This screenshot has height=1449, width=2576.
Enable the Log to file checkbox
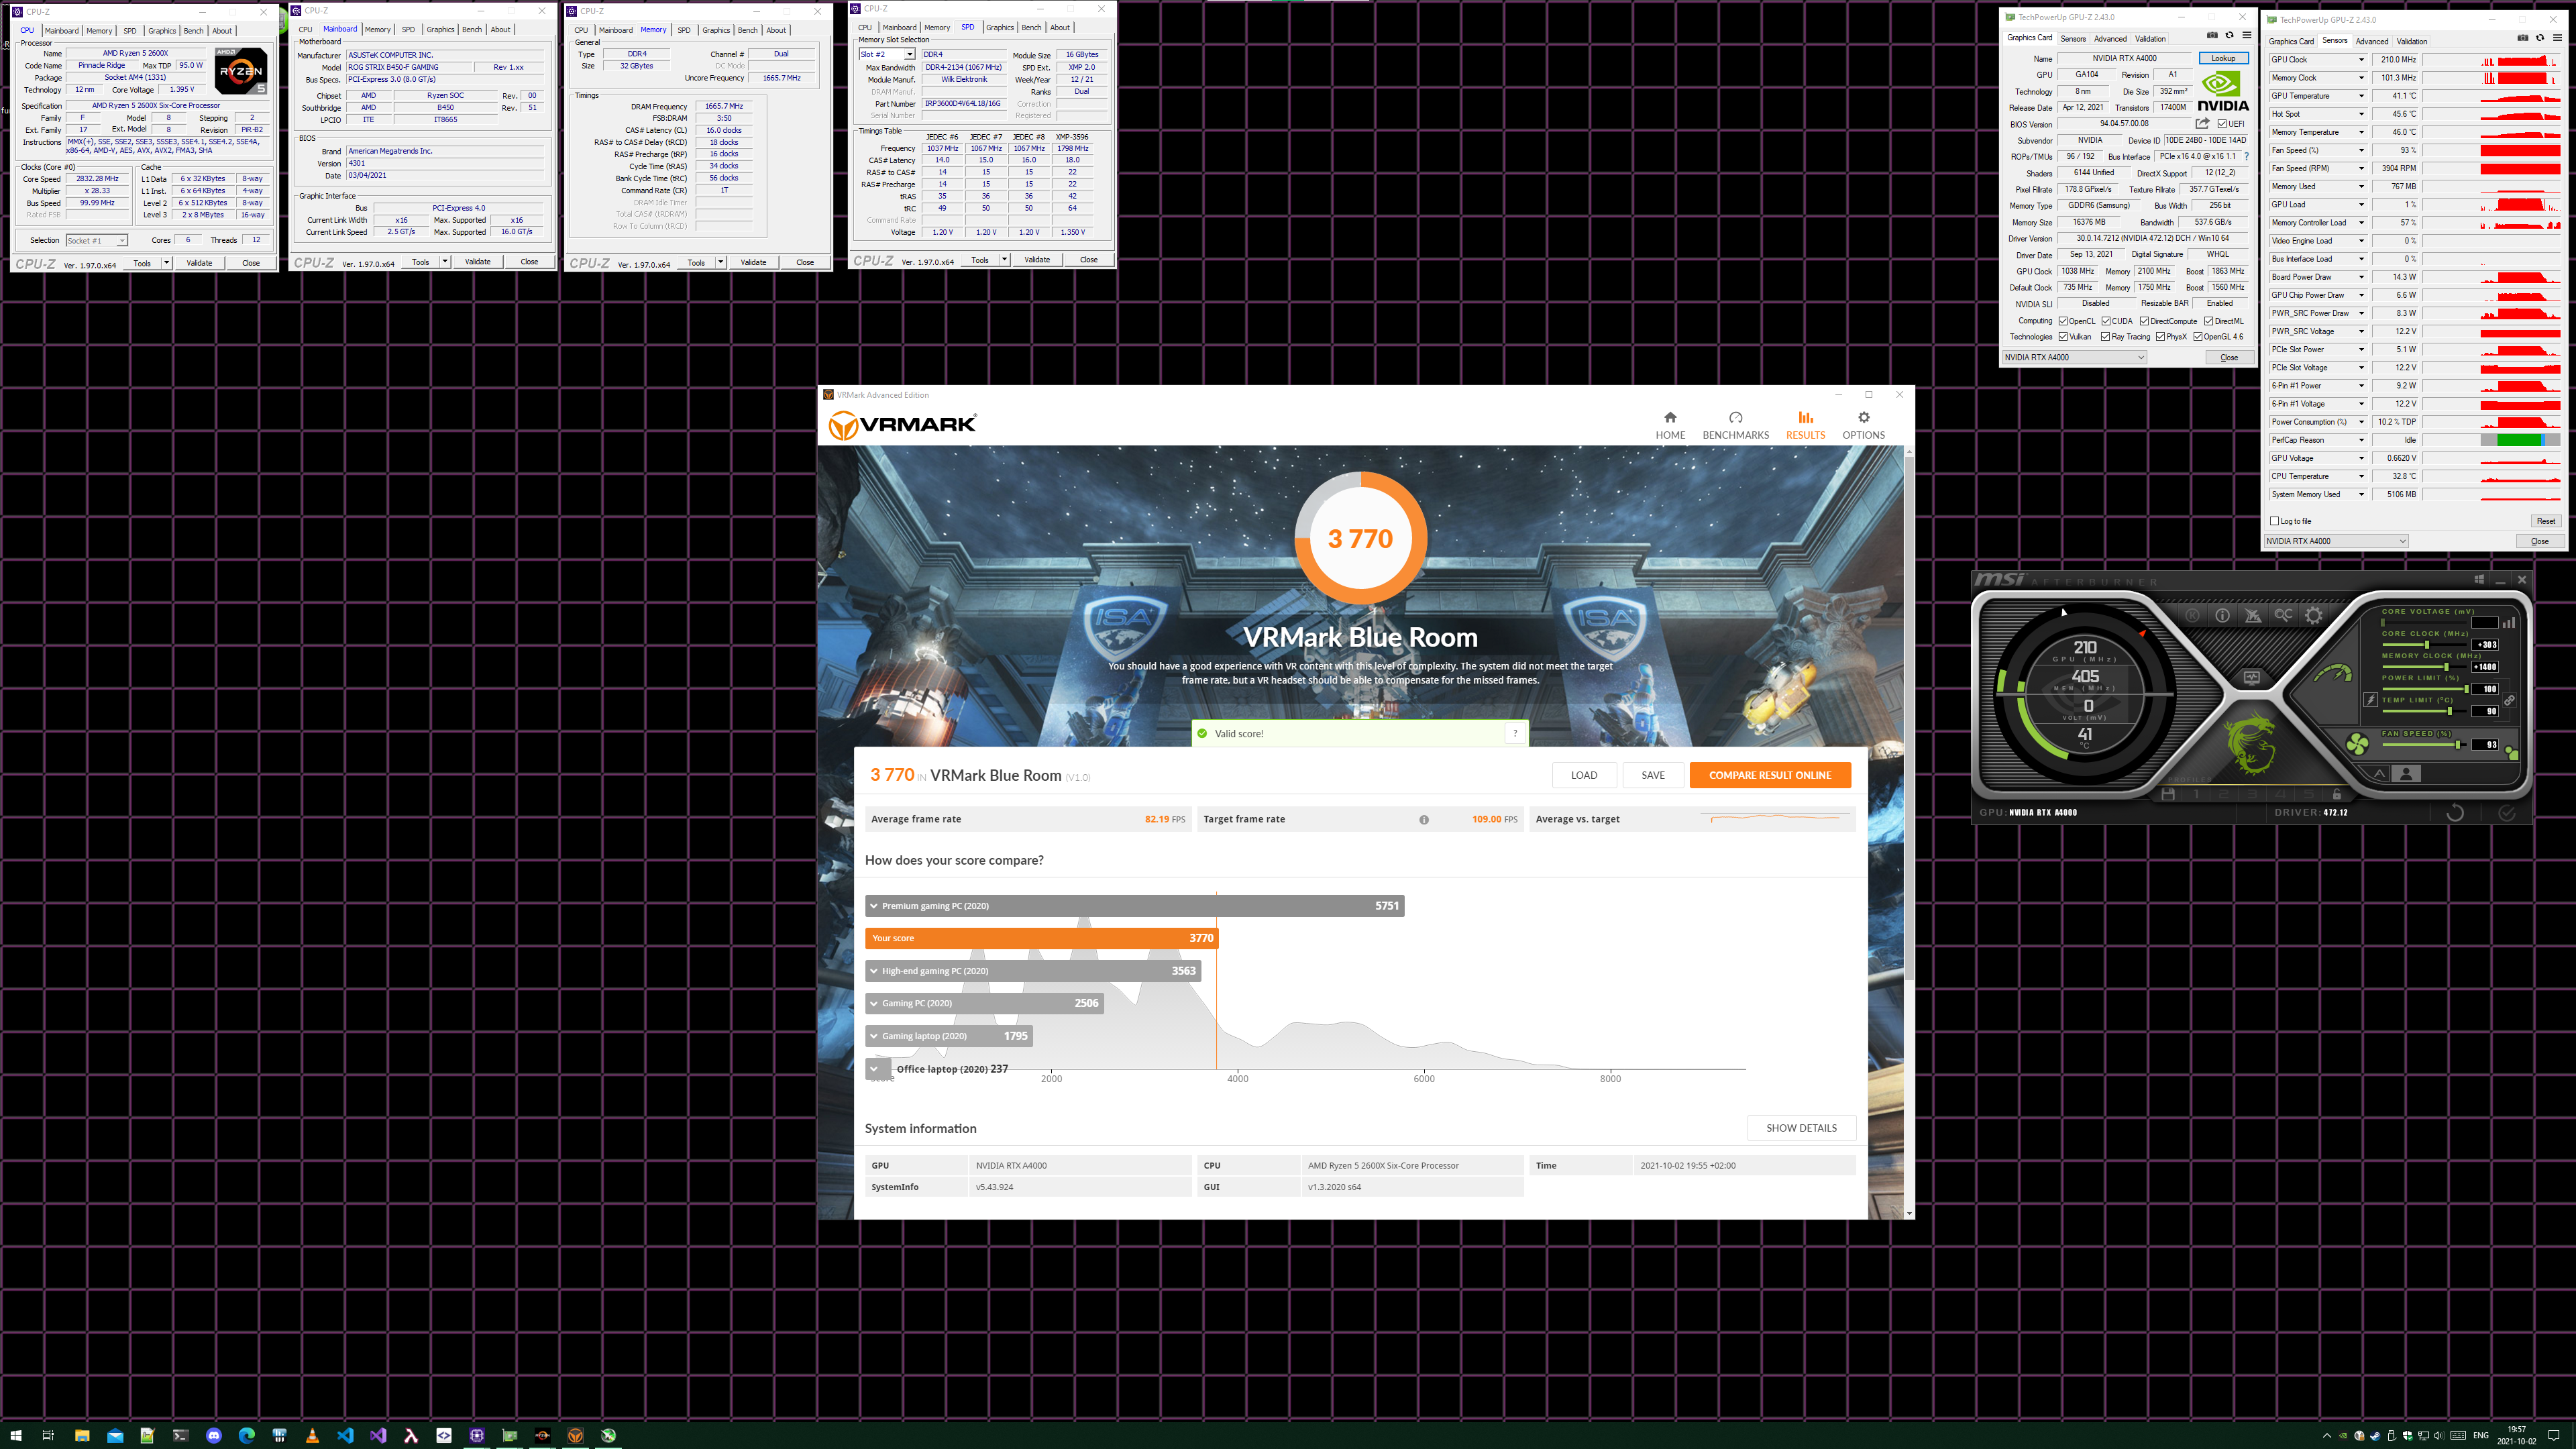[2275, 521]
